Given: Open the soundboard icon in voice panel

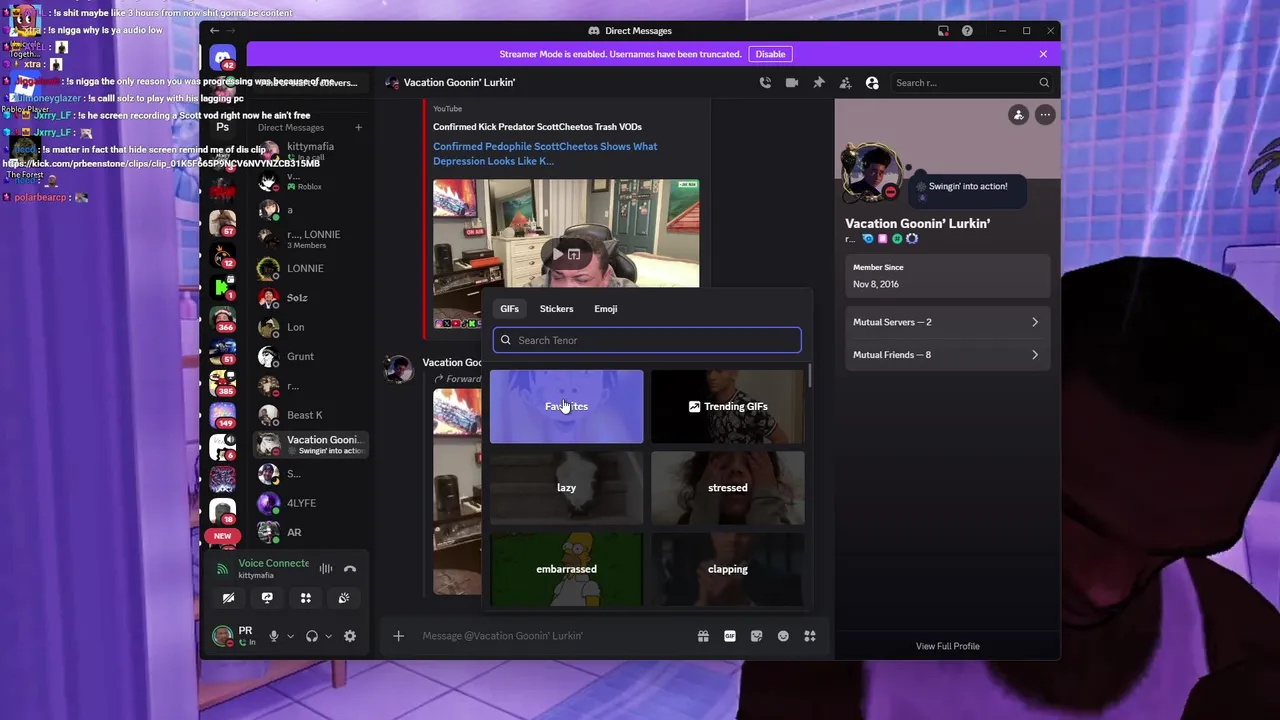Looking at the screenshot, I should click(344, 598).
